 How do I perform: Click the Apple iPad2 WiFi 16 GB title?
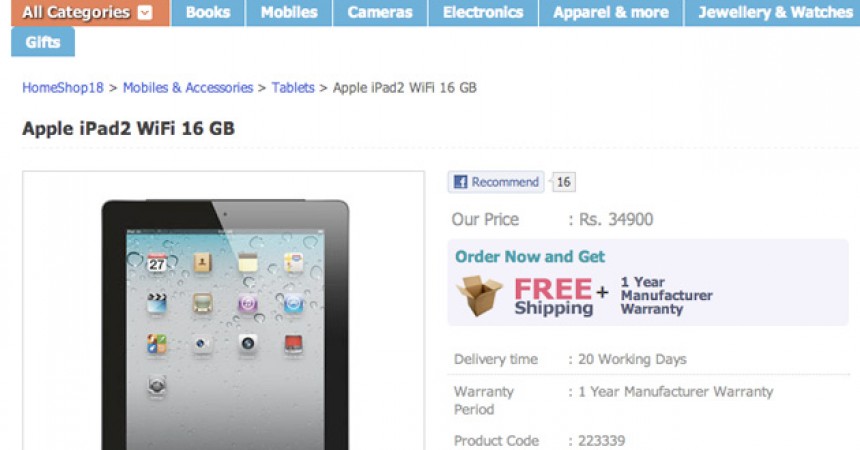[128, 128]
